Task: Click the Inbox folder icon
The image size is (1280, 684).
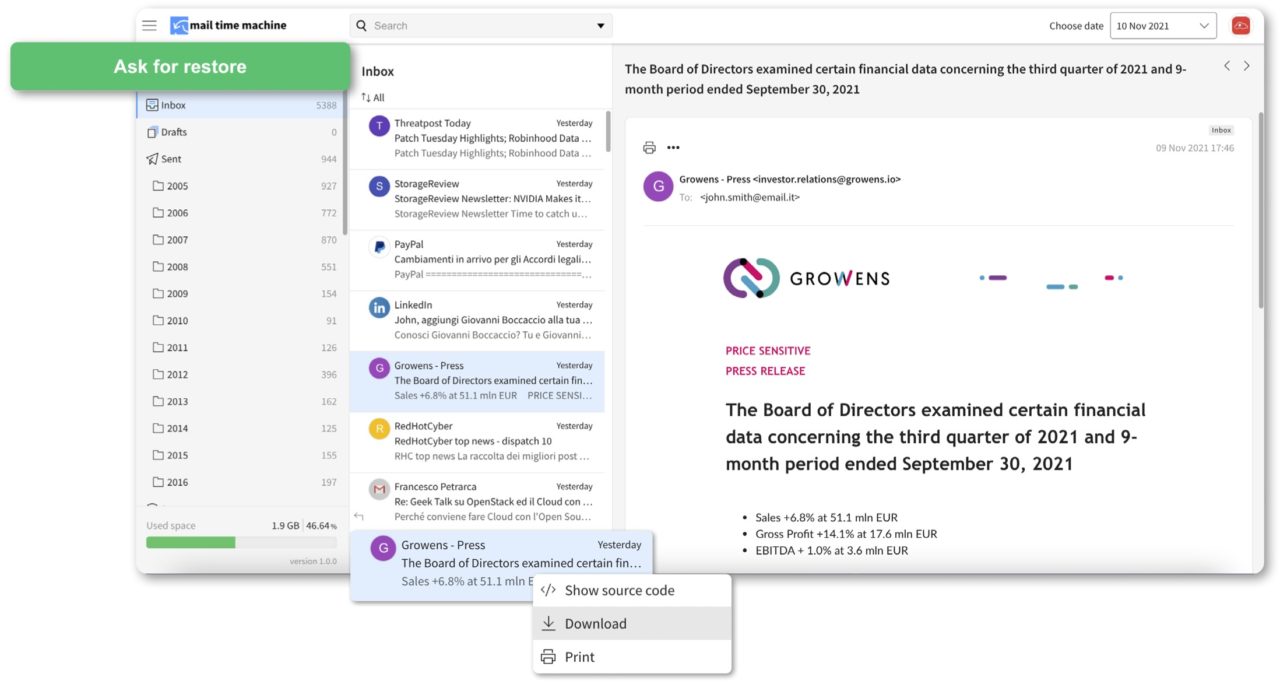Action: (152, 105)
